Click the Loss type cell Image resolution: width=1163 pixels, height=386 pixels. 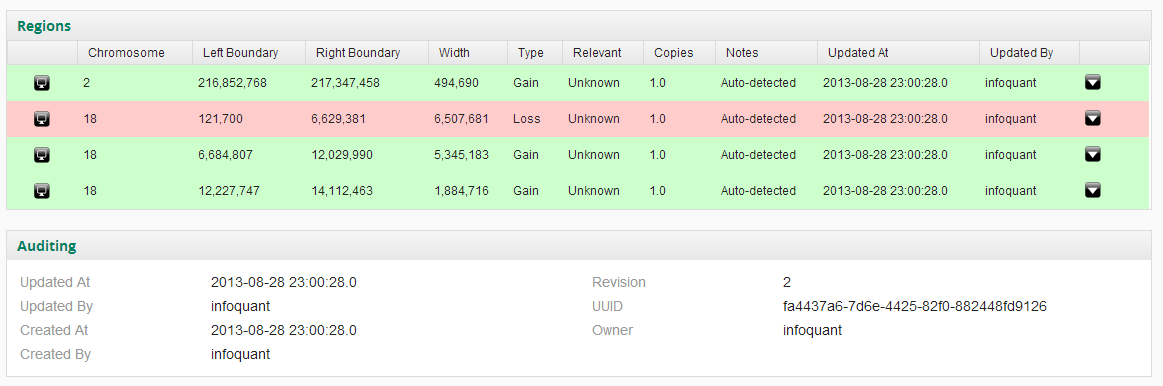click(x=527, y=119)
